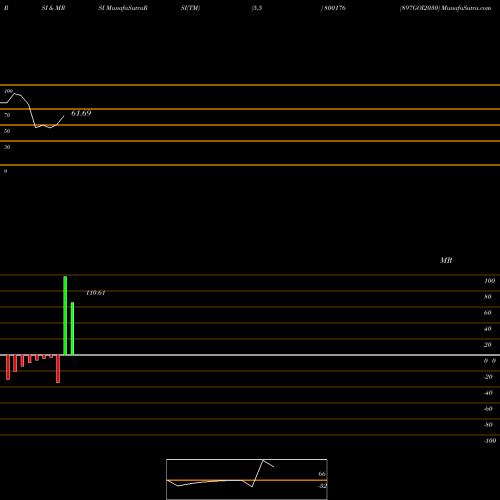The height and width of the screenshot is (500, 500).
Task: Click the MunafaSutra.com watermark text at top right
Action: coord(466,8)
